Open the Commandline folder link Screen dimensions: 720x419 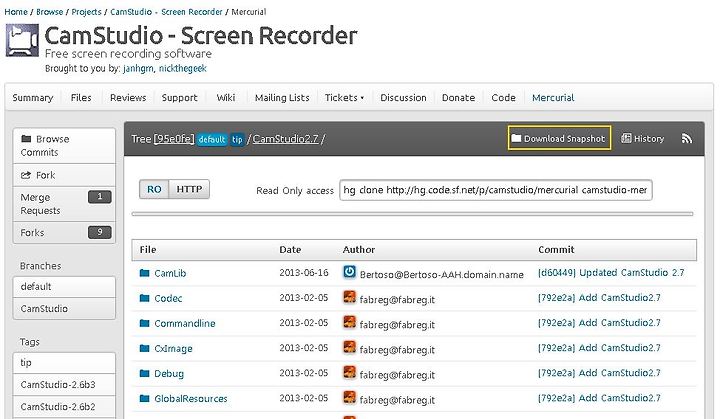click(x=185, y=323)
